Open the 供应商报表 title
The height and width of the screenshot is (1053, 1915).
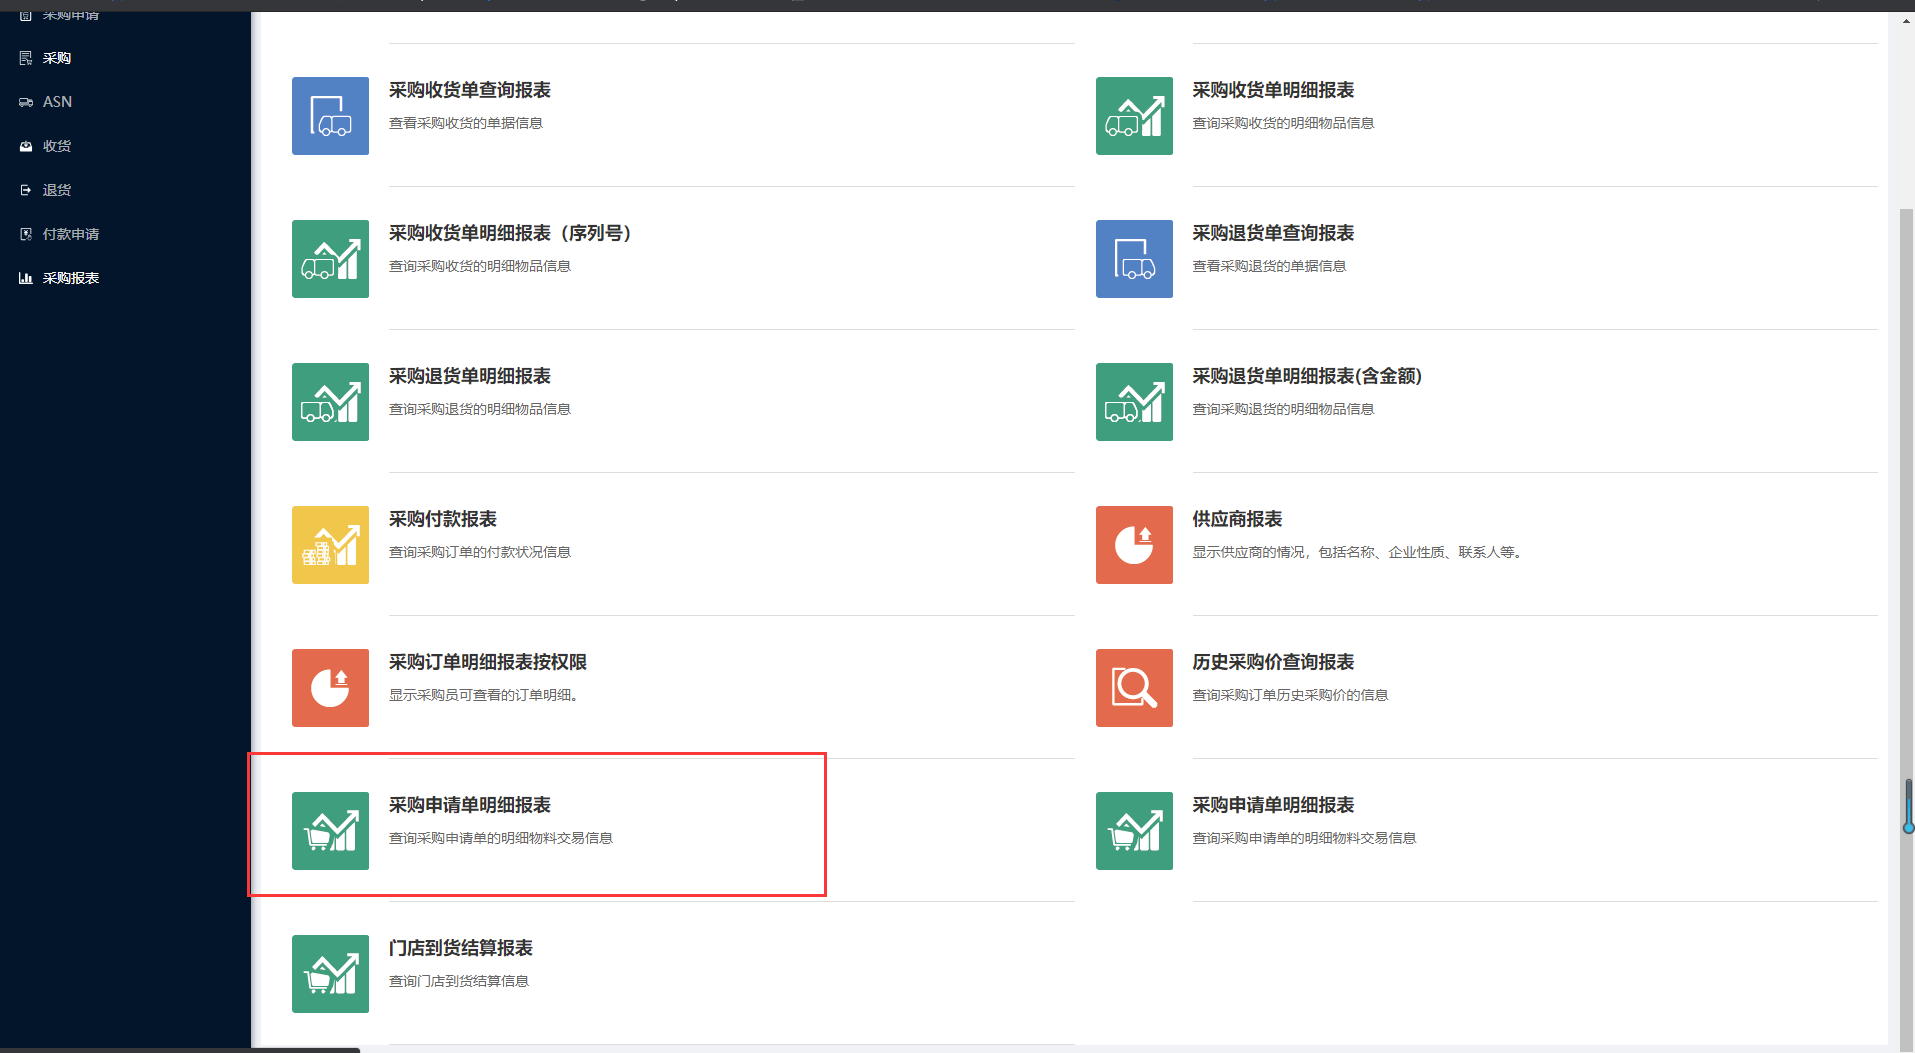pos(1237,519)
